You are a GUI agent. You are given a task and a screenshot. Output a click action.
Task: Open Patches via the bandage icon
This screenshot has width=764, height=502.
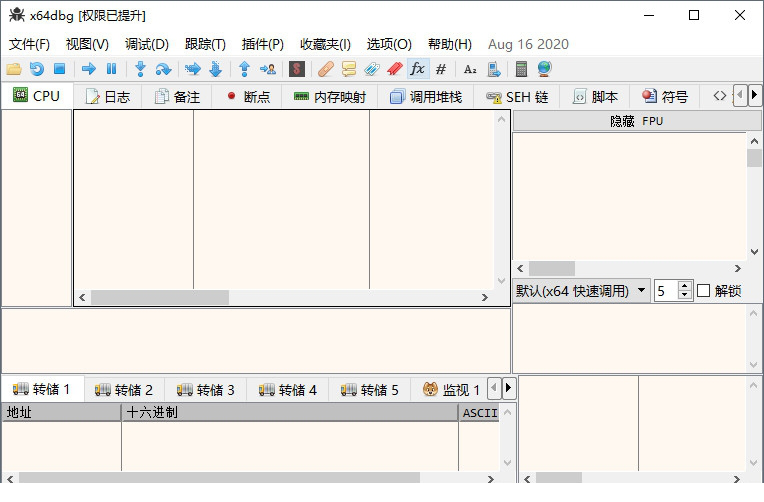pyautogui.click(x=325, y=69)
